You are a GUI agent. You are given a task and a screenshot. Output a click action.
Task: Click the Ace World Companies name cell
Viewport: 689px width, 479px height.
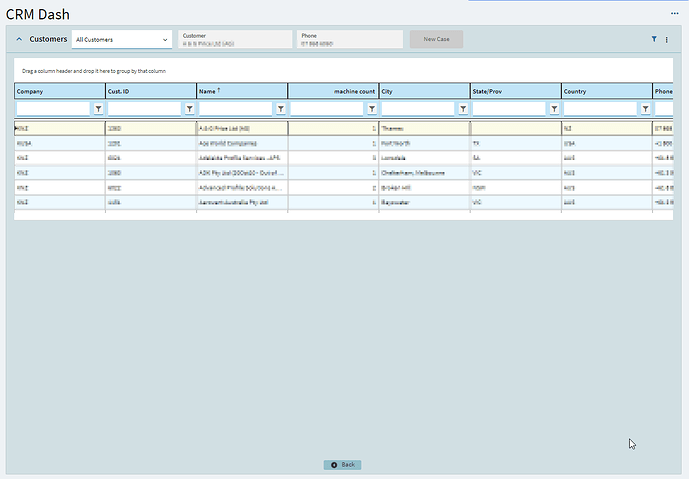click(242, 143)
